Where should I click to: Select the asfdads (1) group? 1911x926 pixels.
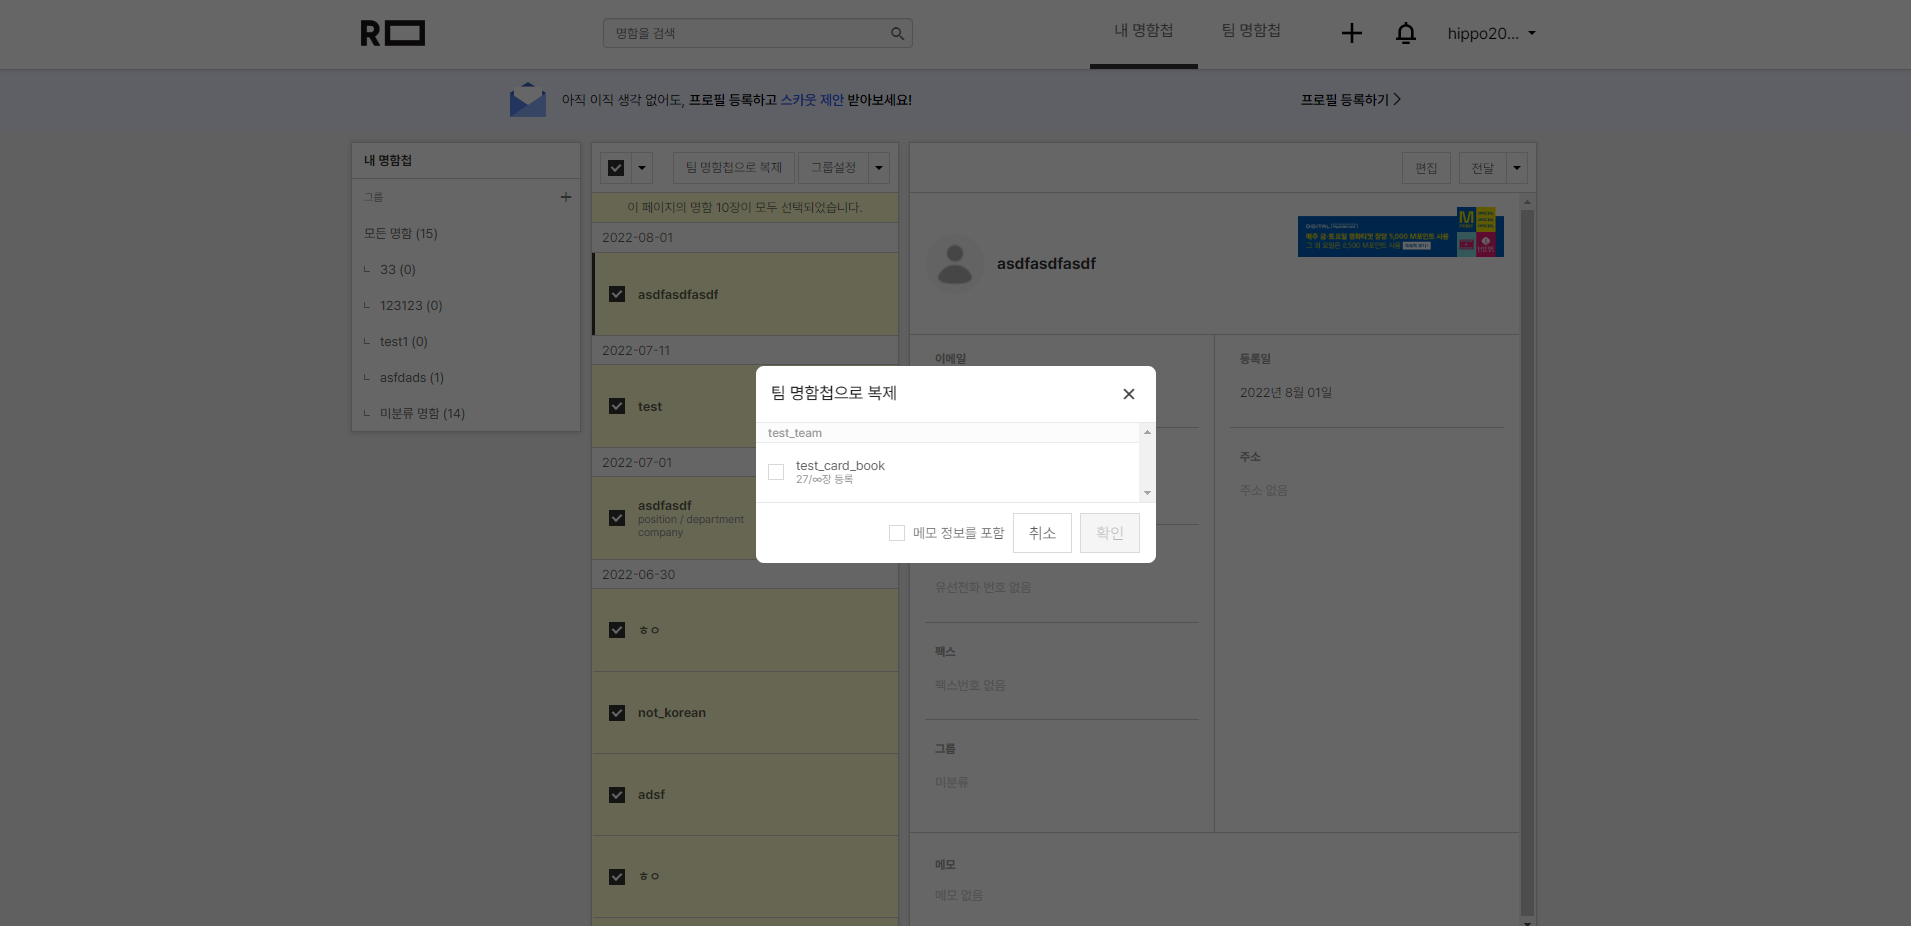pyautogui.click(x=412, y=377)
